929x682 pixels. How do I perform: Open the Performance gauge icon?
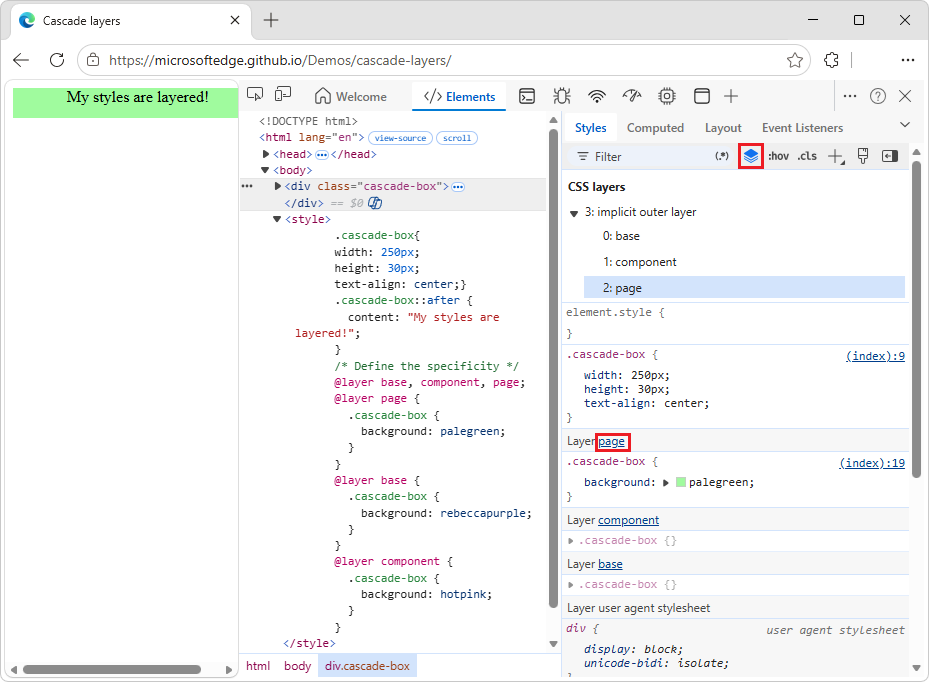click(x=632, y=96)
